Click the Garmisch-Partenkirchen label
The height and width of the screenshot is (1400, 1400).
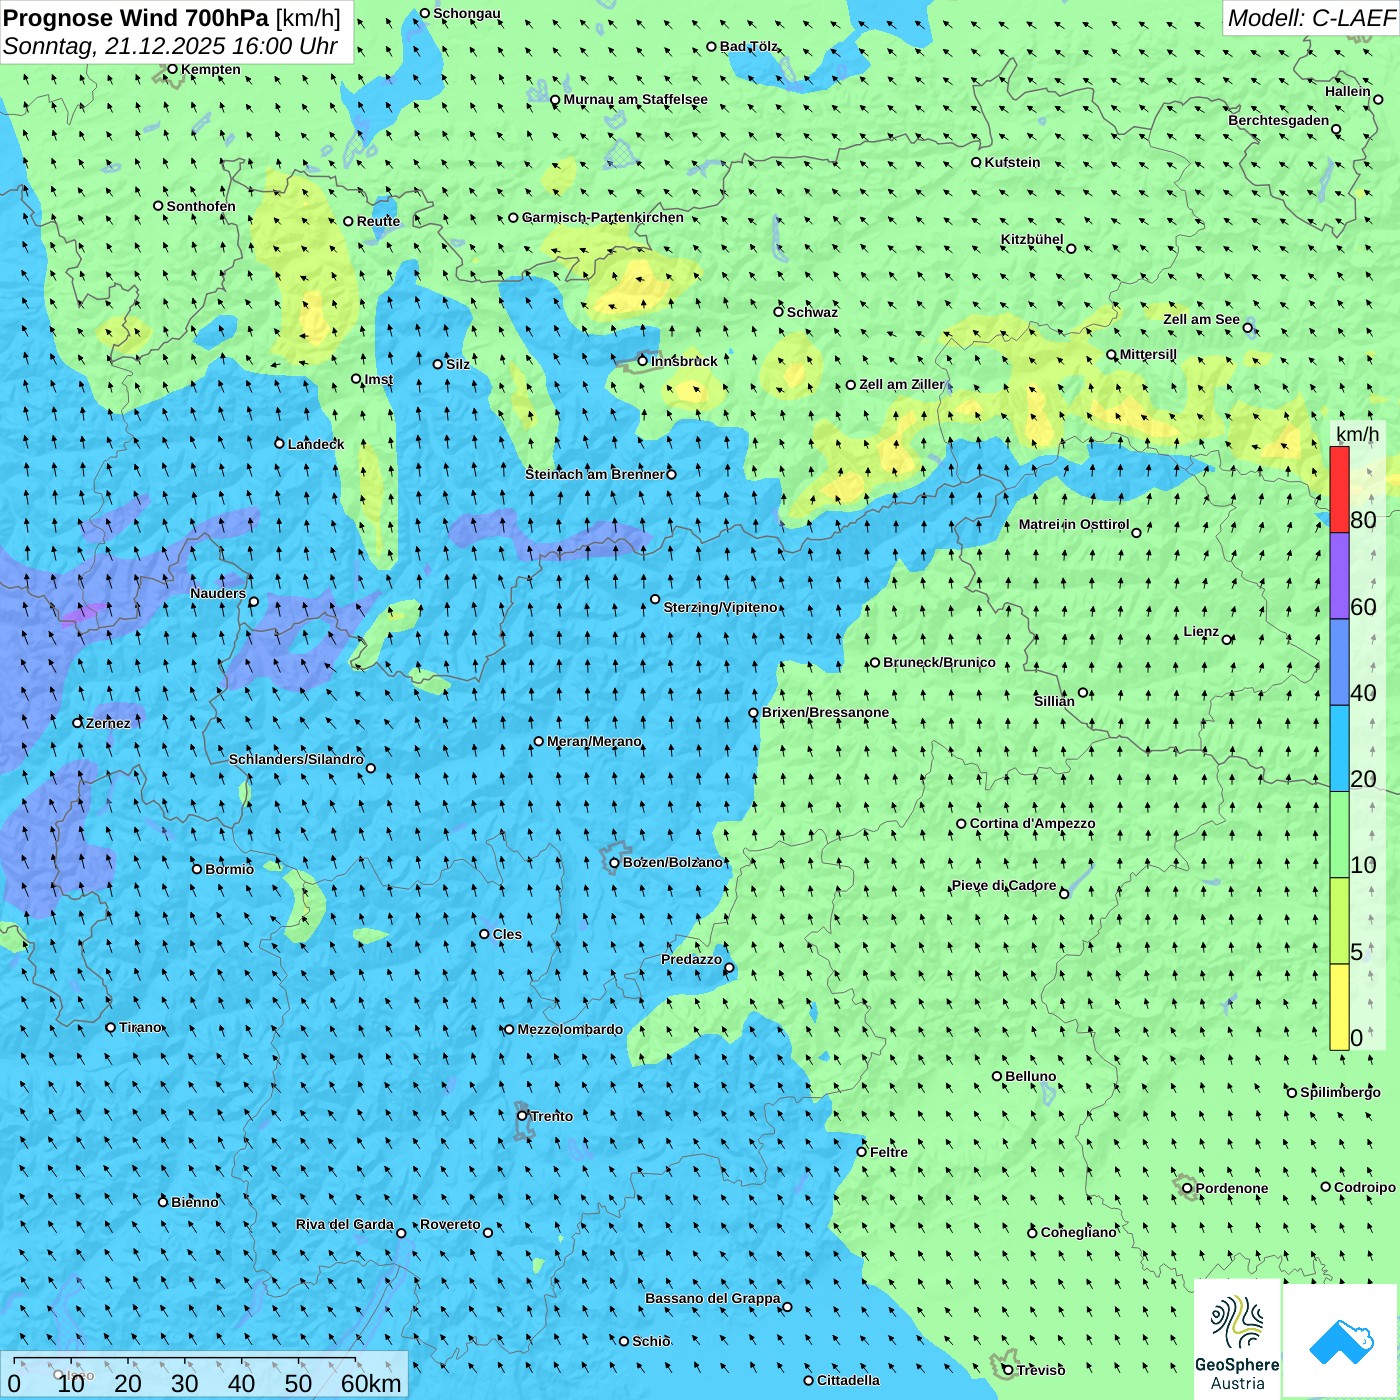click(603, 217)
